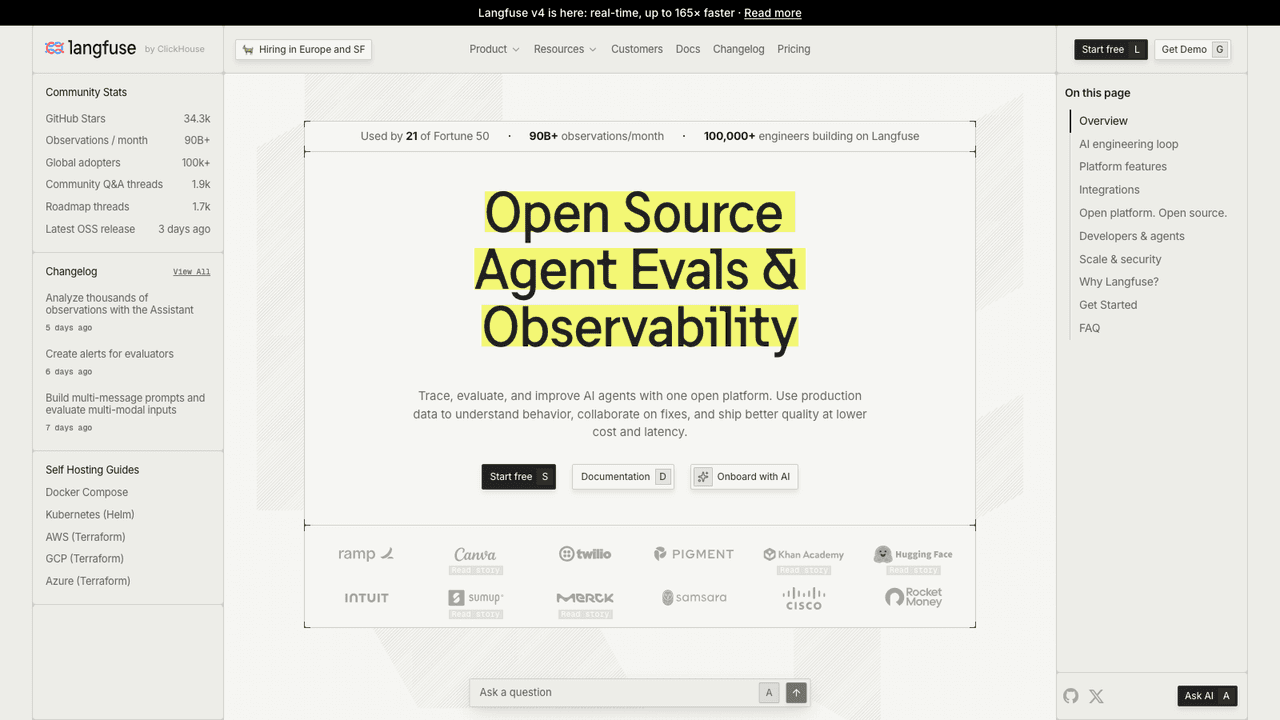Screen dimensions: 1280x720
Task: Click View All in Changelog section
Action: click(191, 272)
